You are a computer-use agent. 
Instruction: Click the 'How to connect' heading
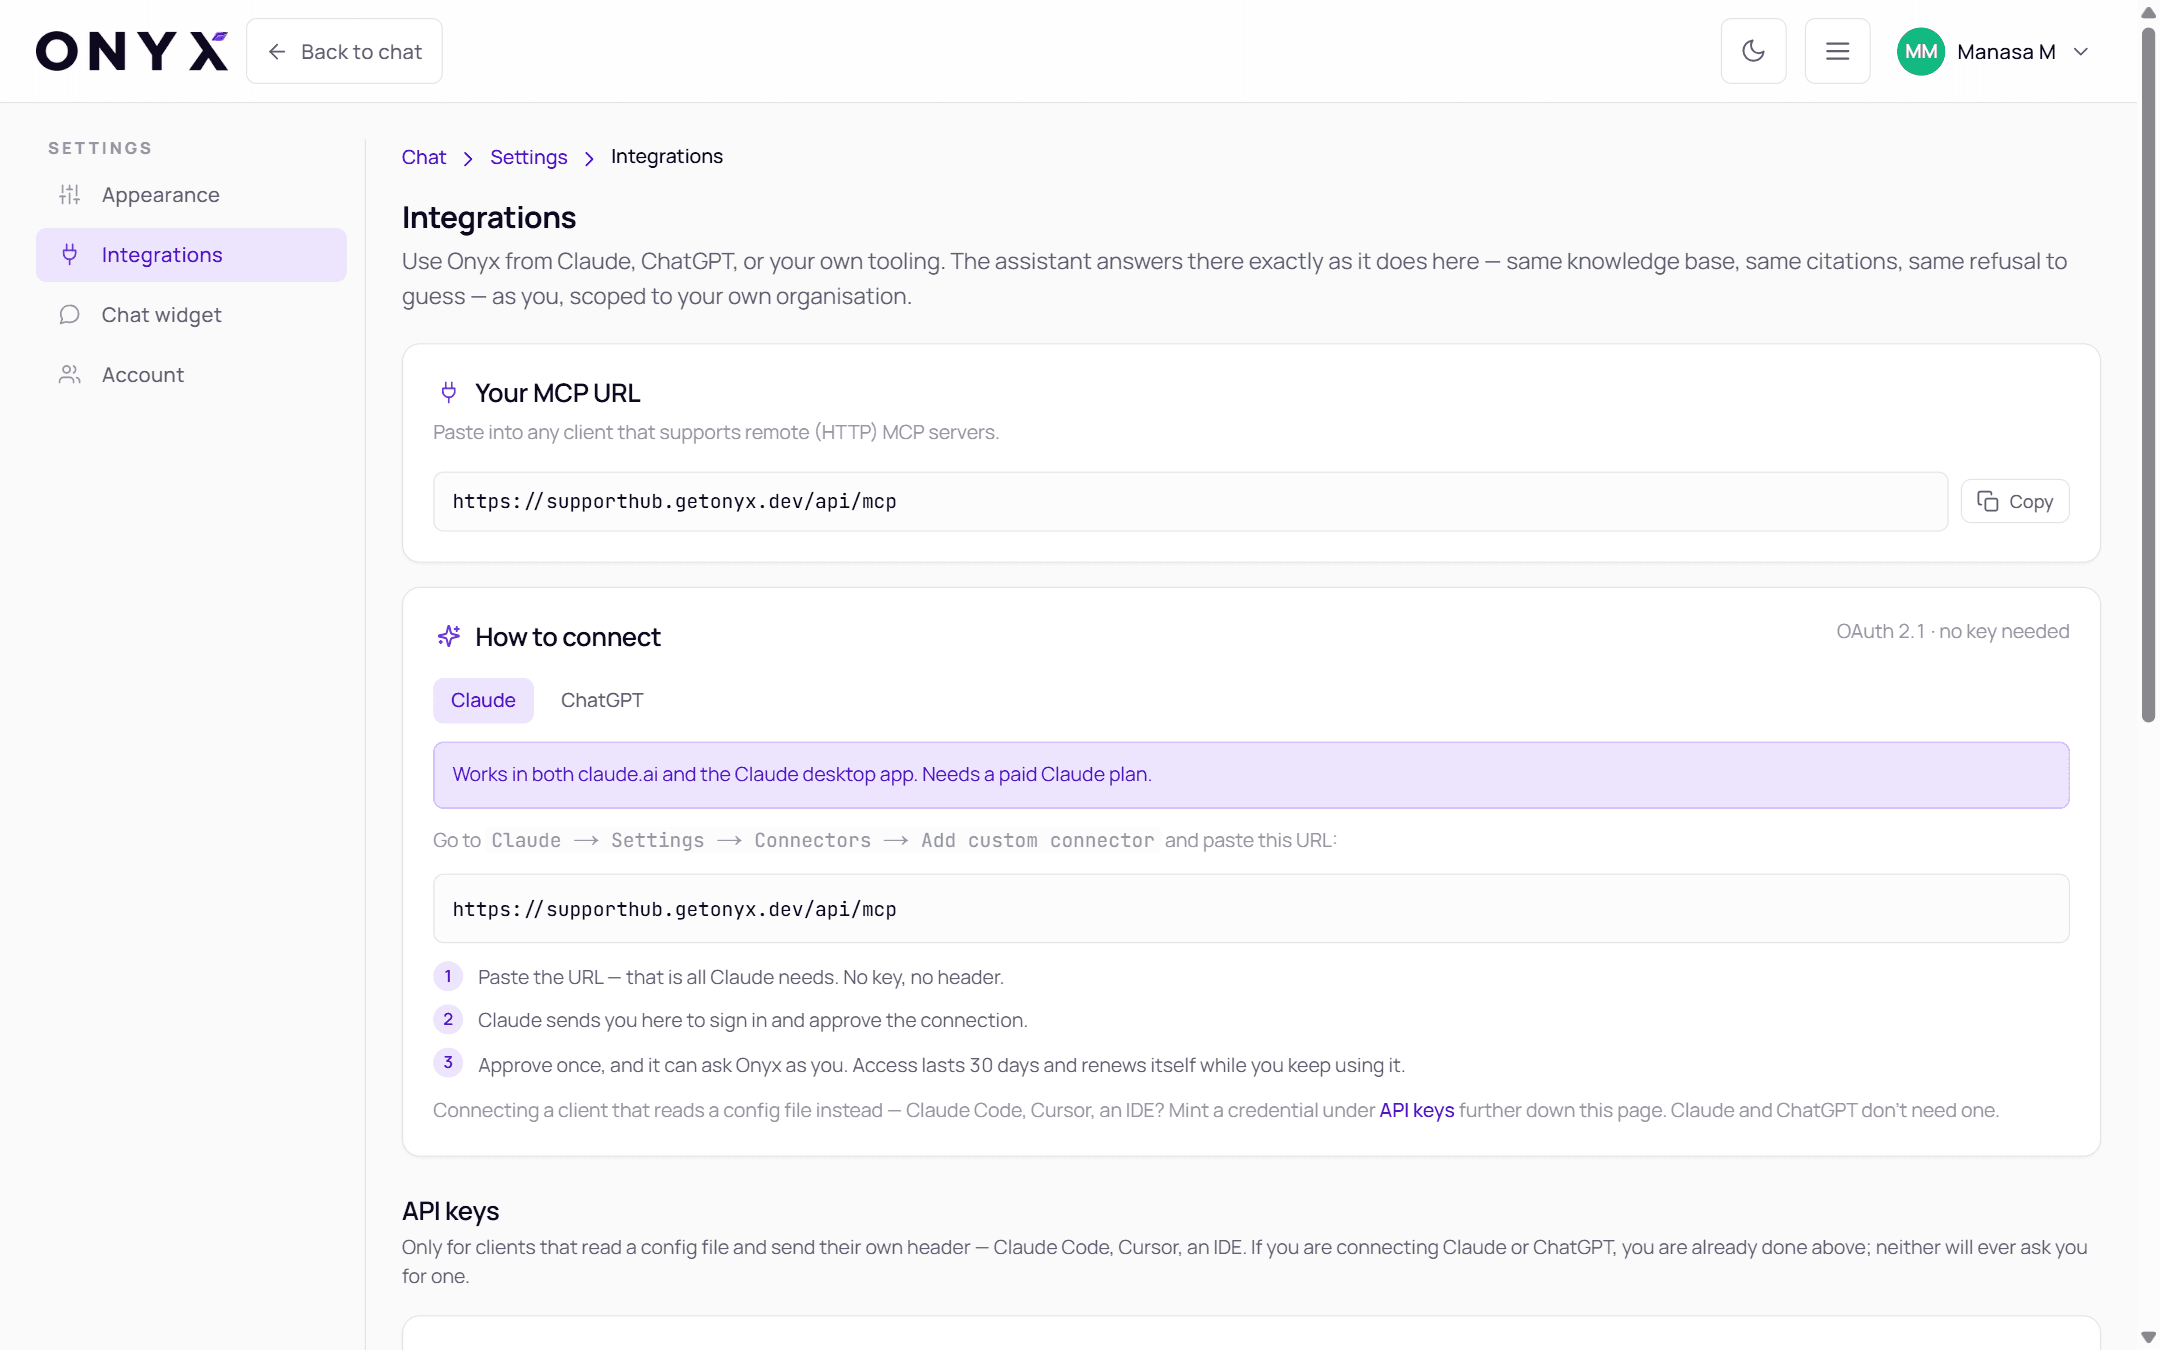tap(567, 637)
